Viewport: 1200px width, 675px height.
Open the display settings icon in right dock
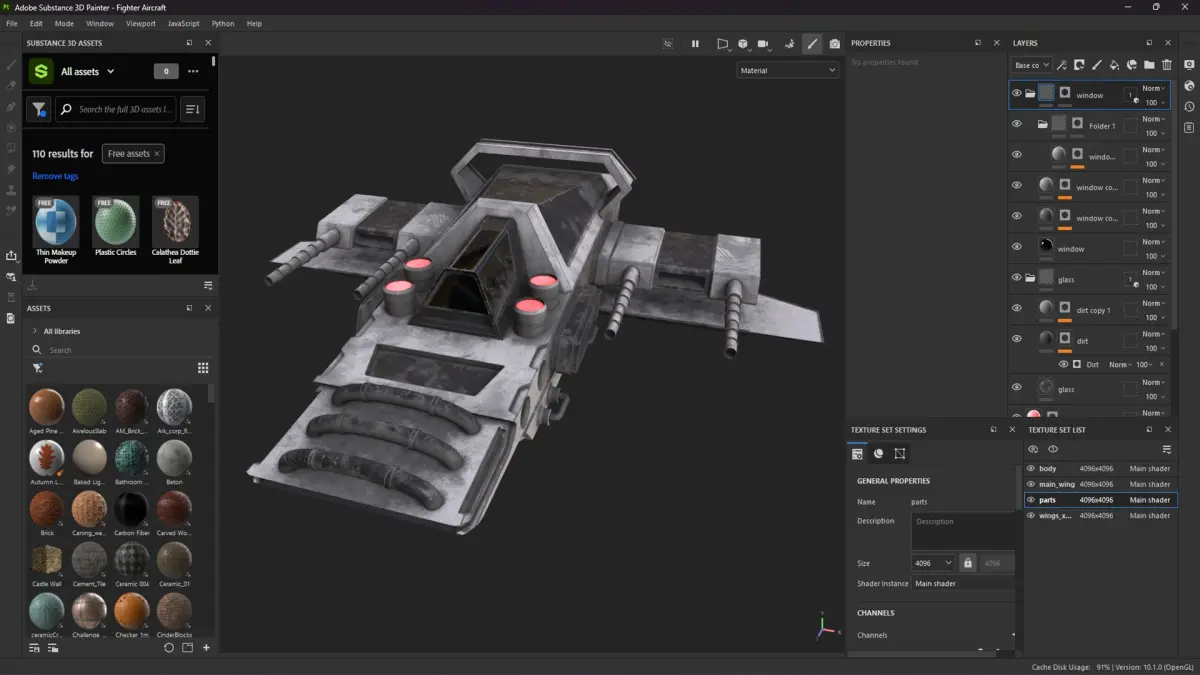click(x=1189, y=64)
